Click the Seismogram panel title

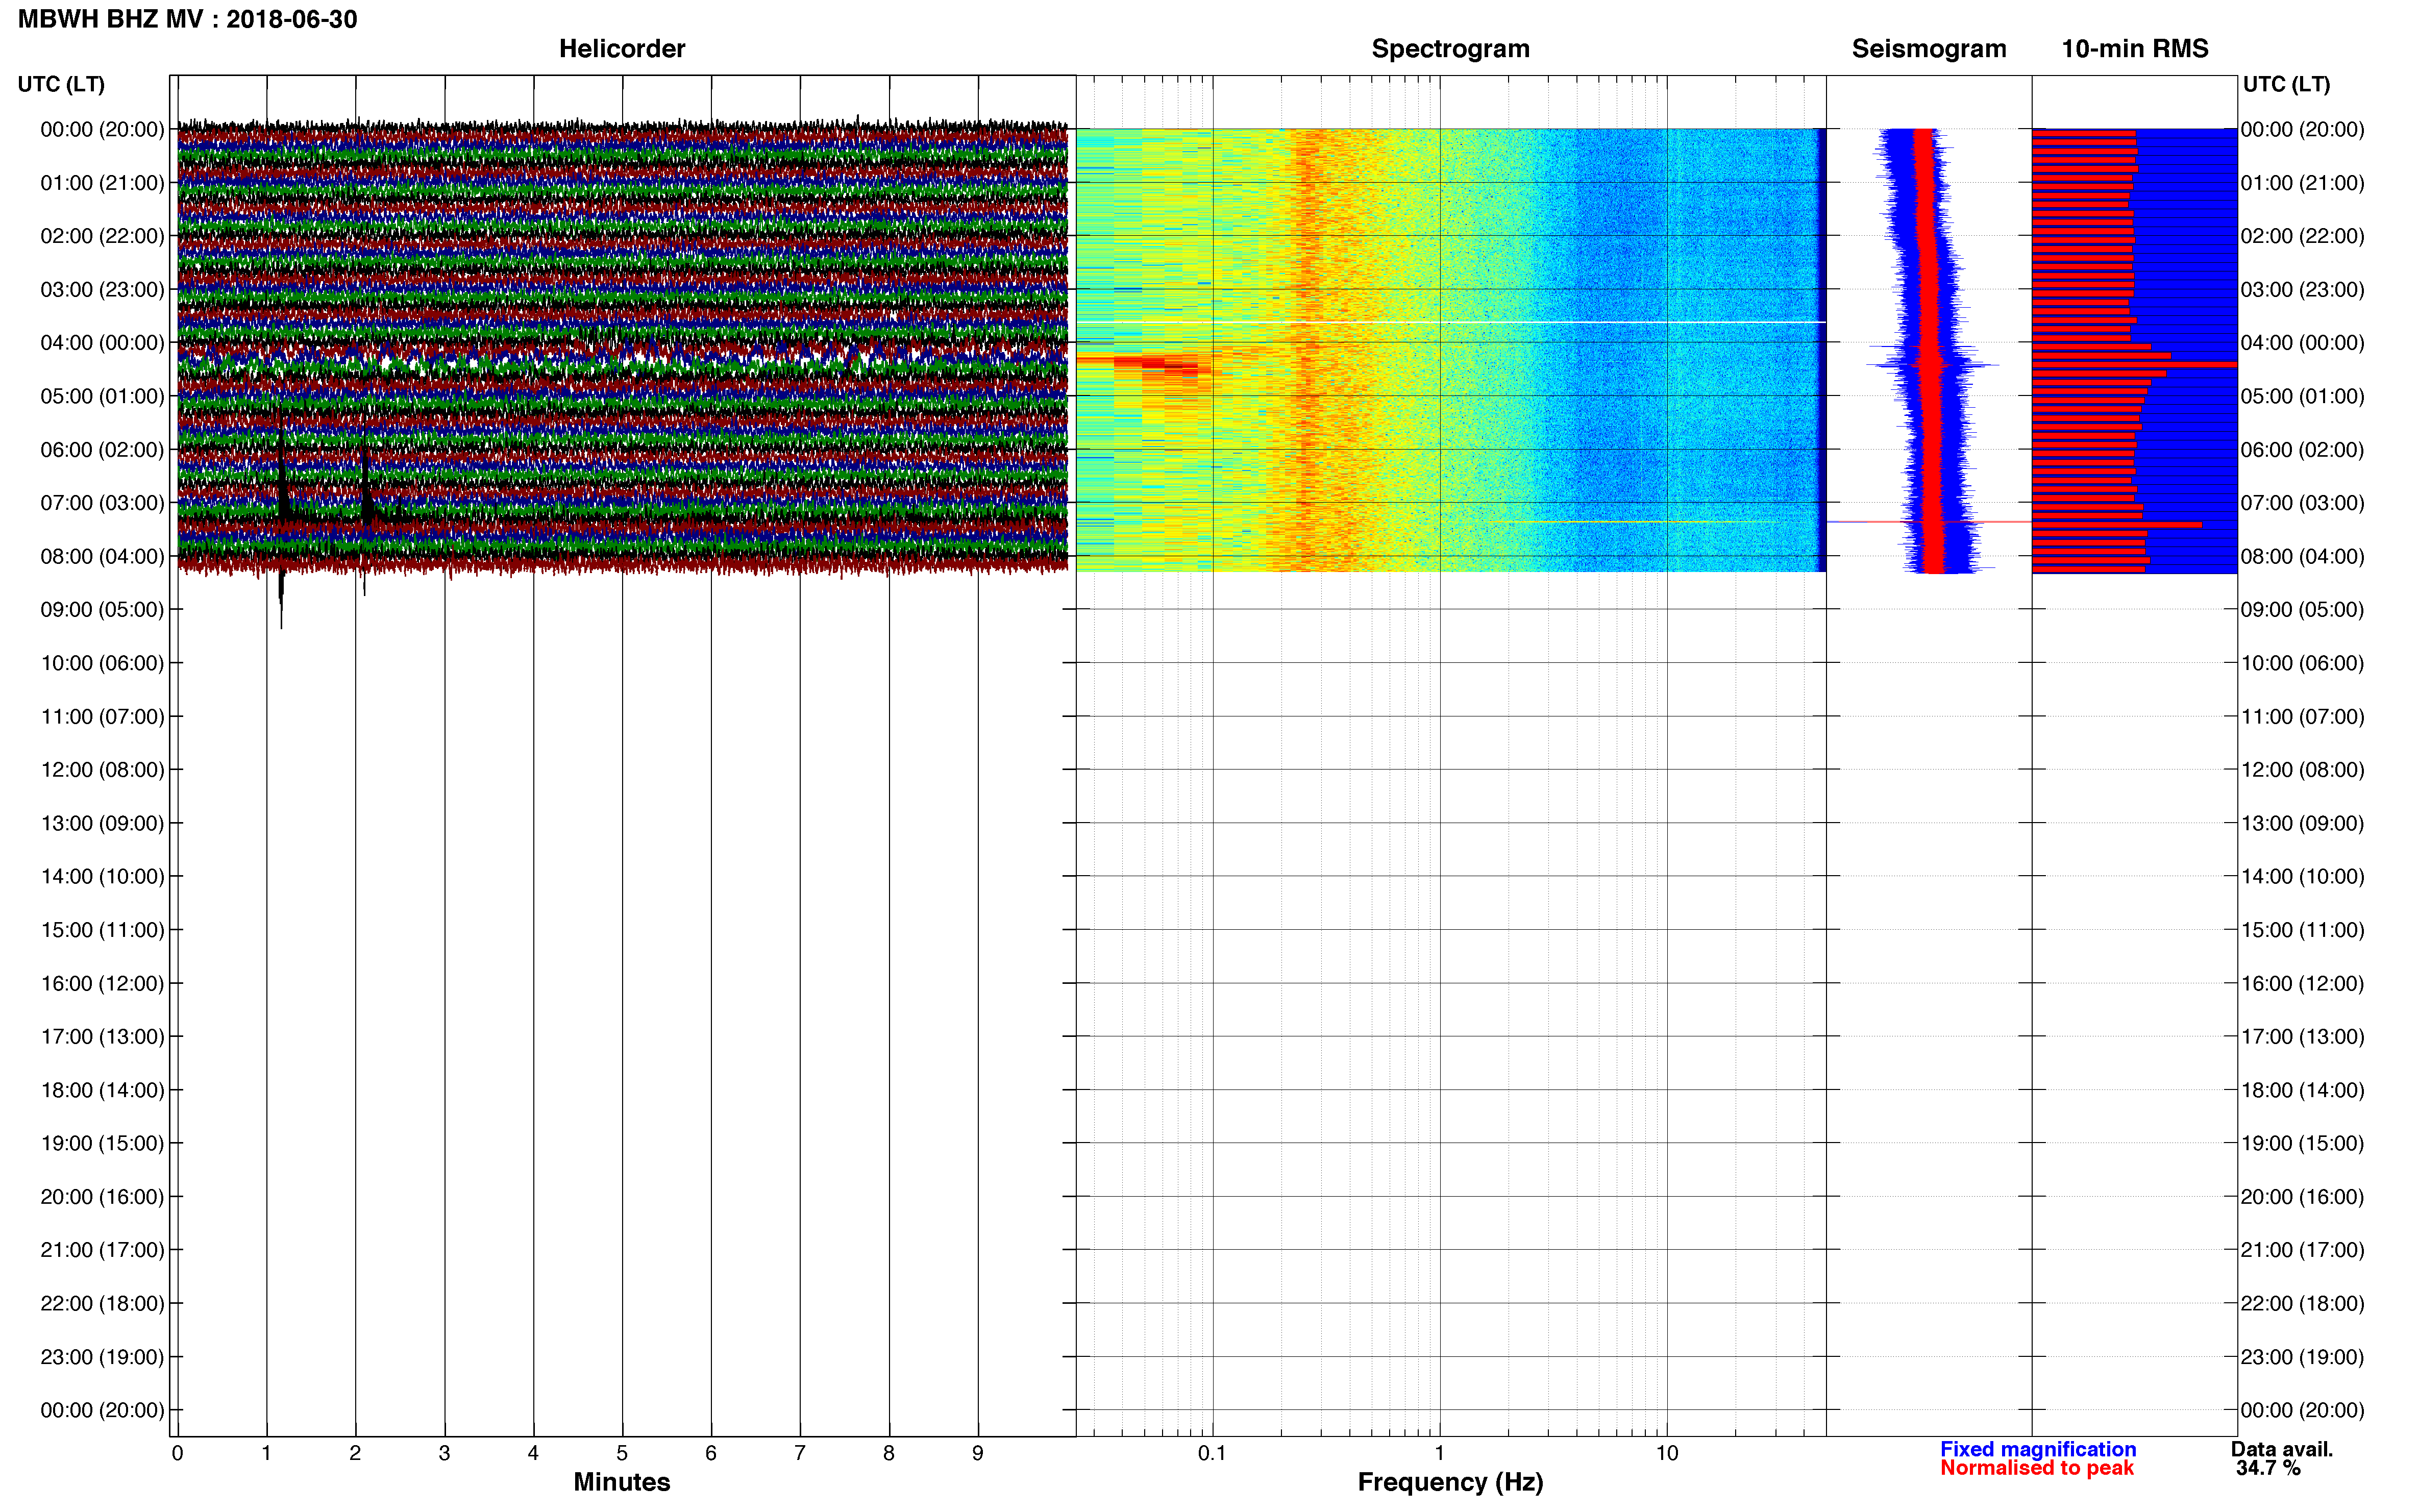click(1929, 49)
